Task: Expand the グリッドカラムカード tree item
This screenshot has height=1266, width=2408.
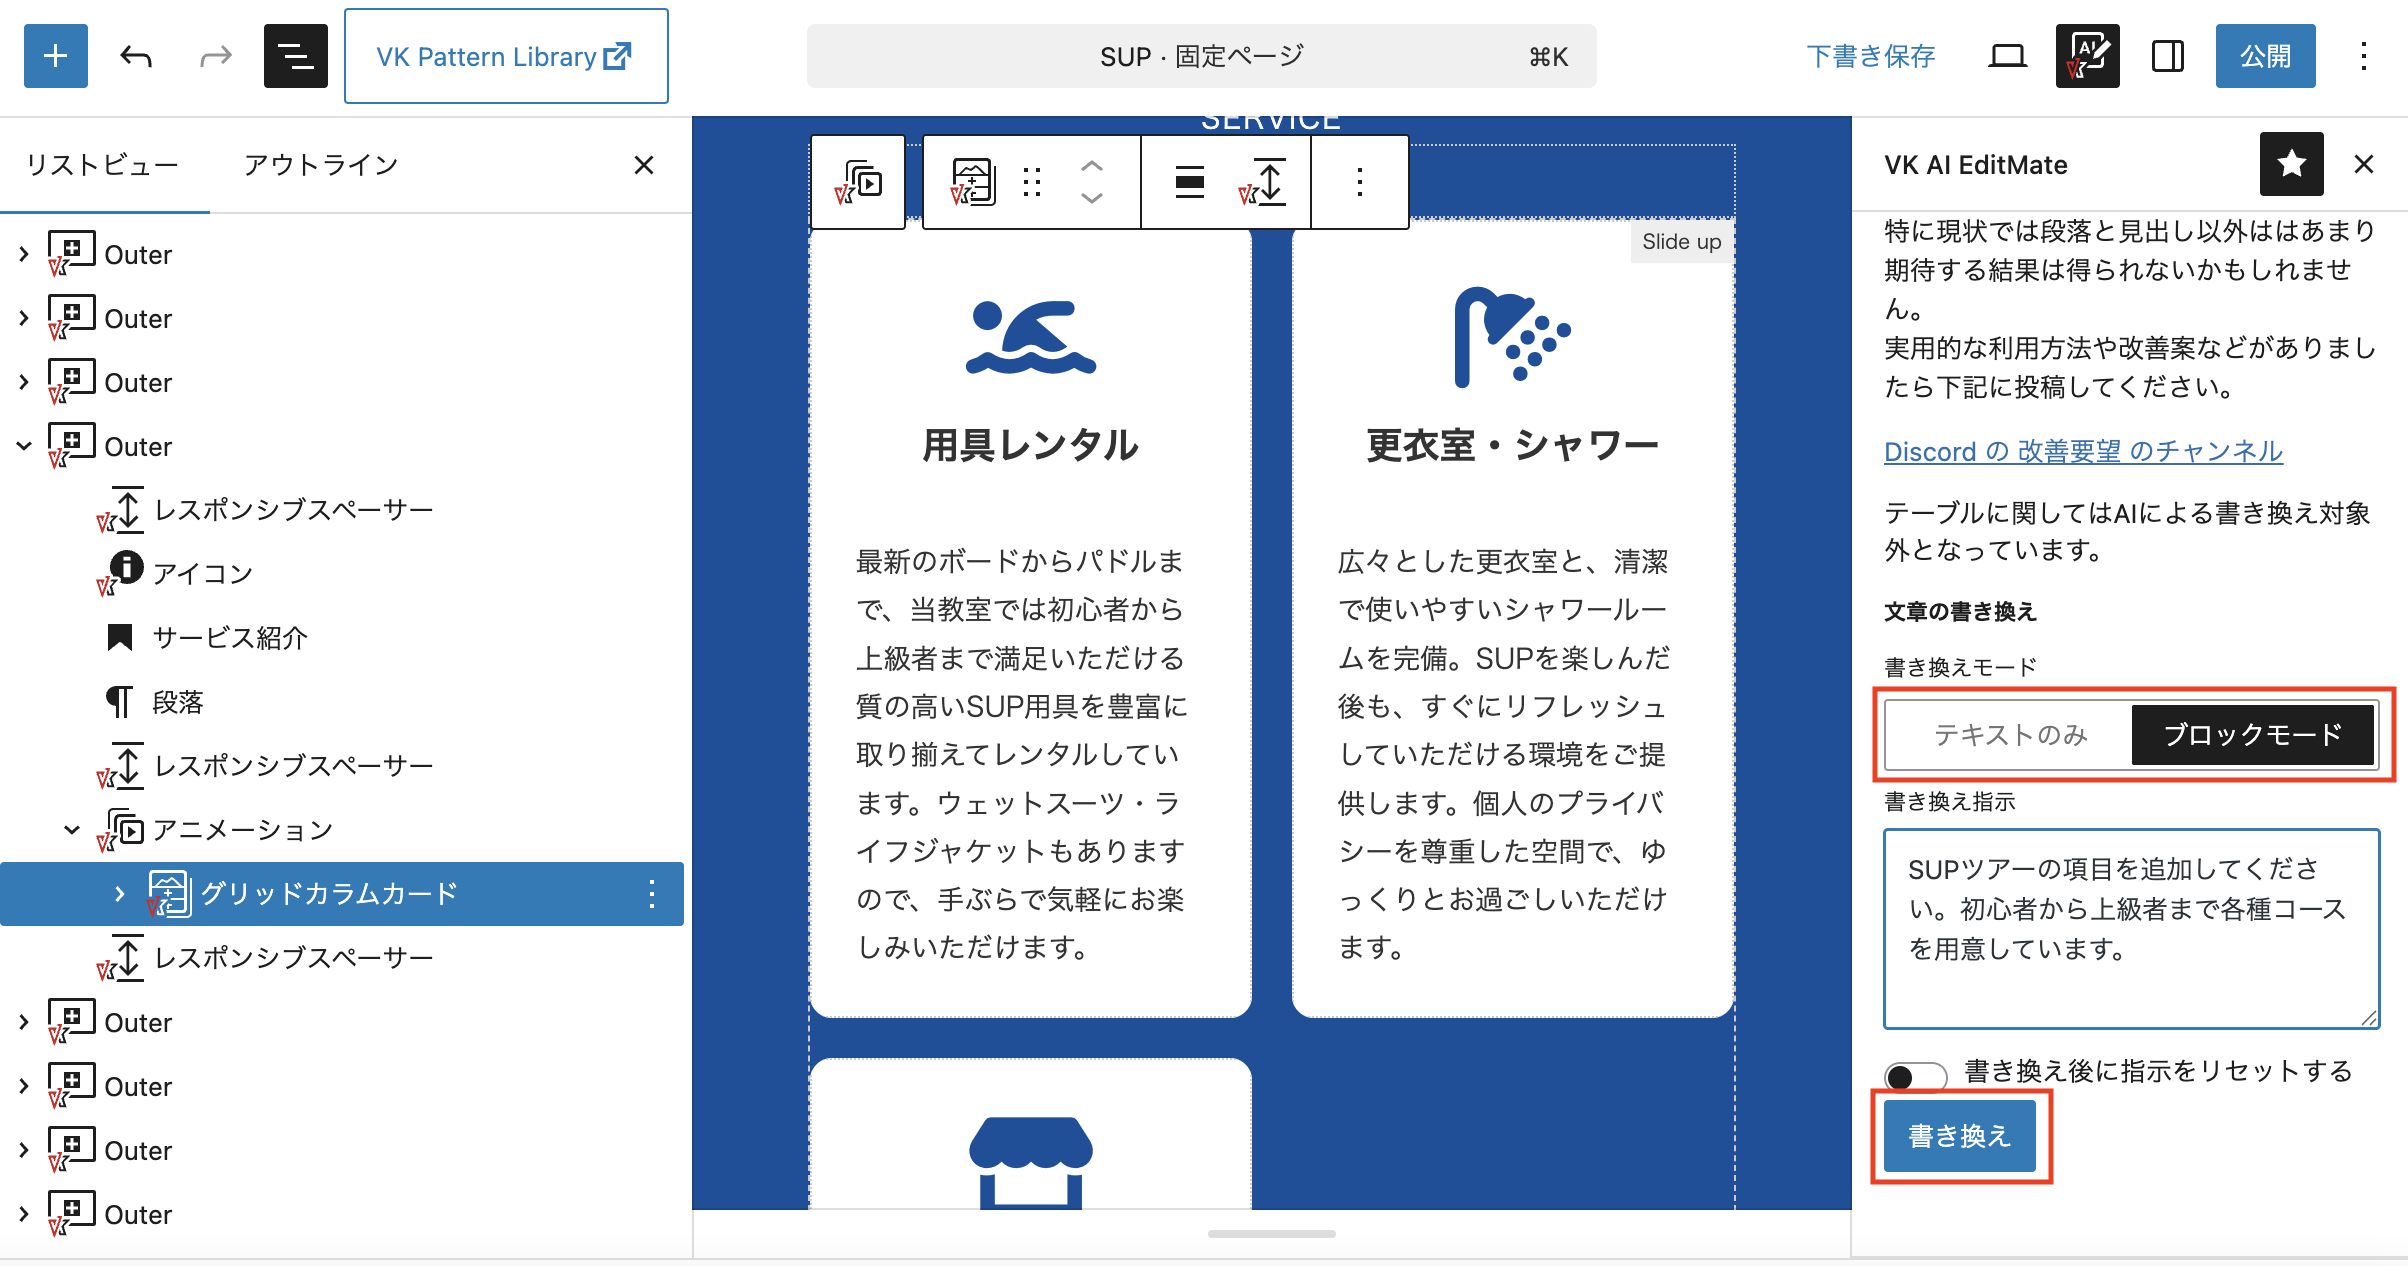Action: click(120, 894)
